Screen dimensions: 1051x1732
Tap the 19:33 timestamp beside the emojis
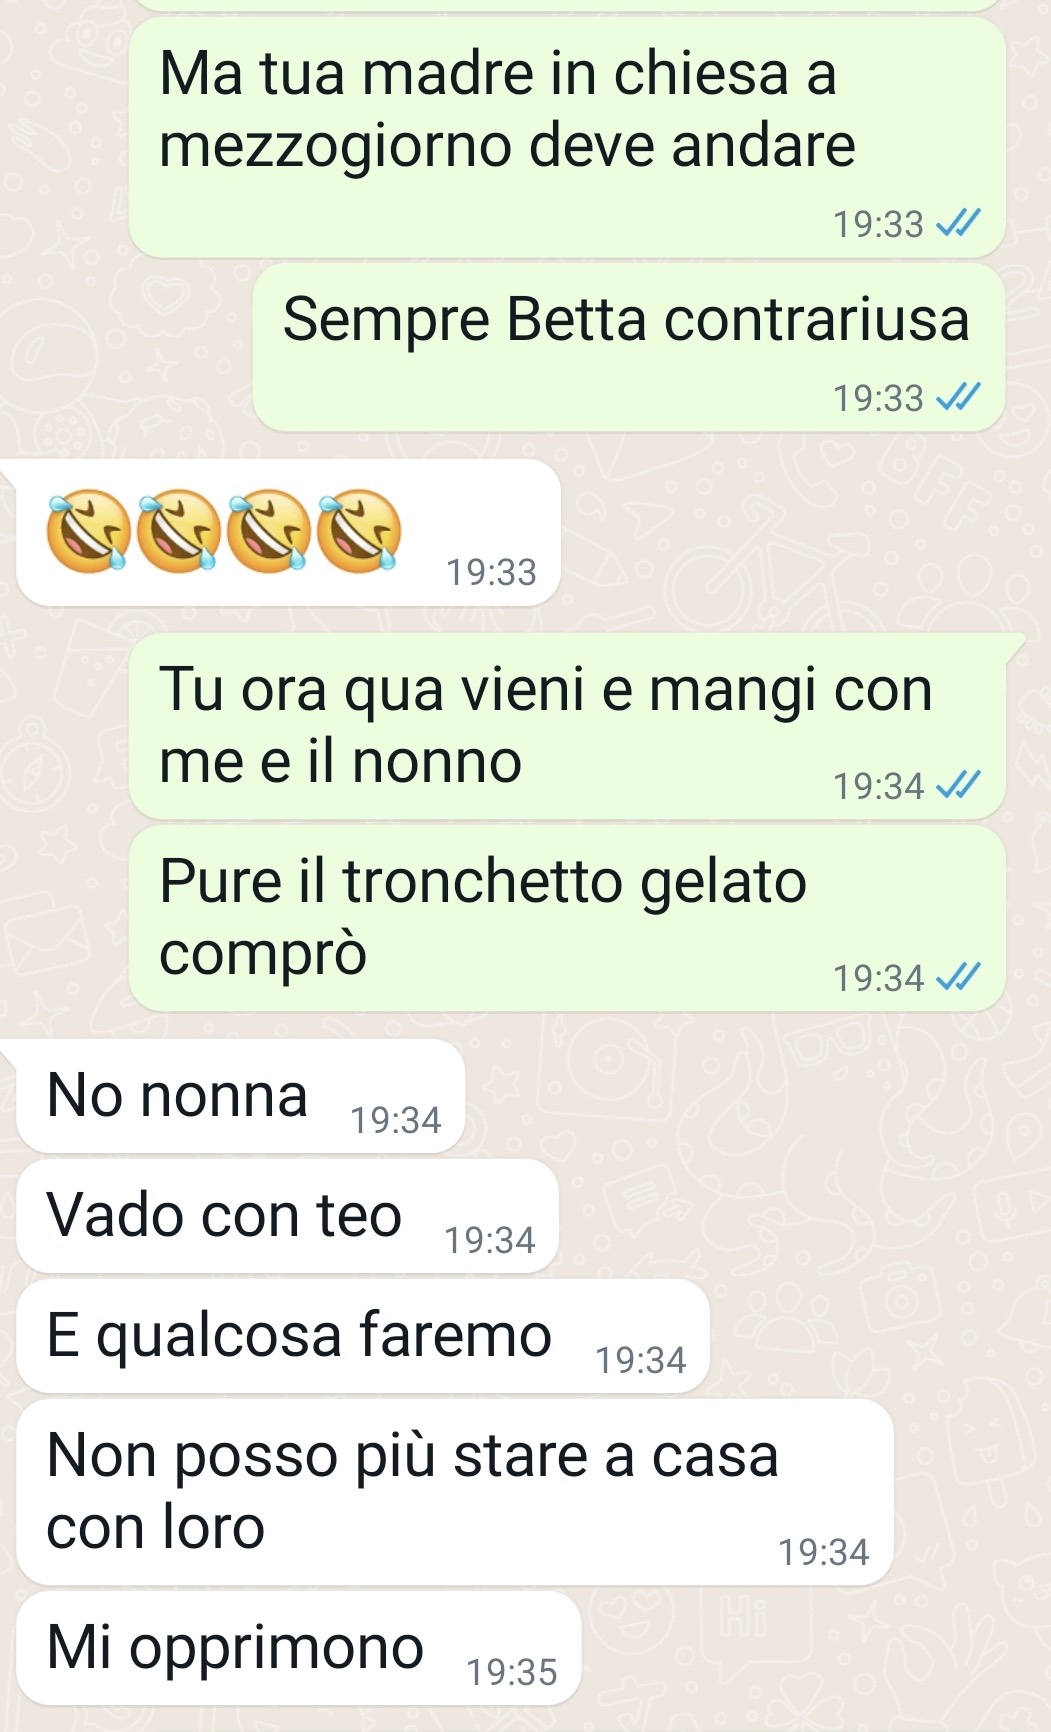click(x=491, y=572)
